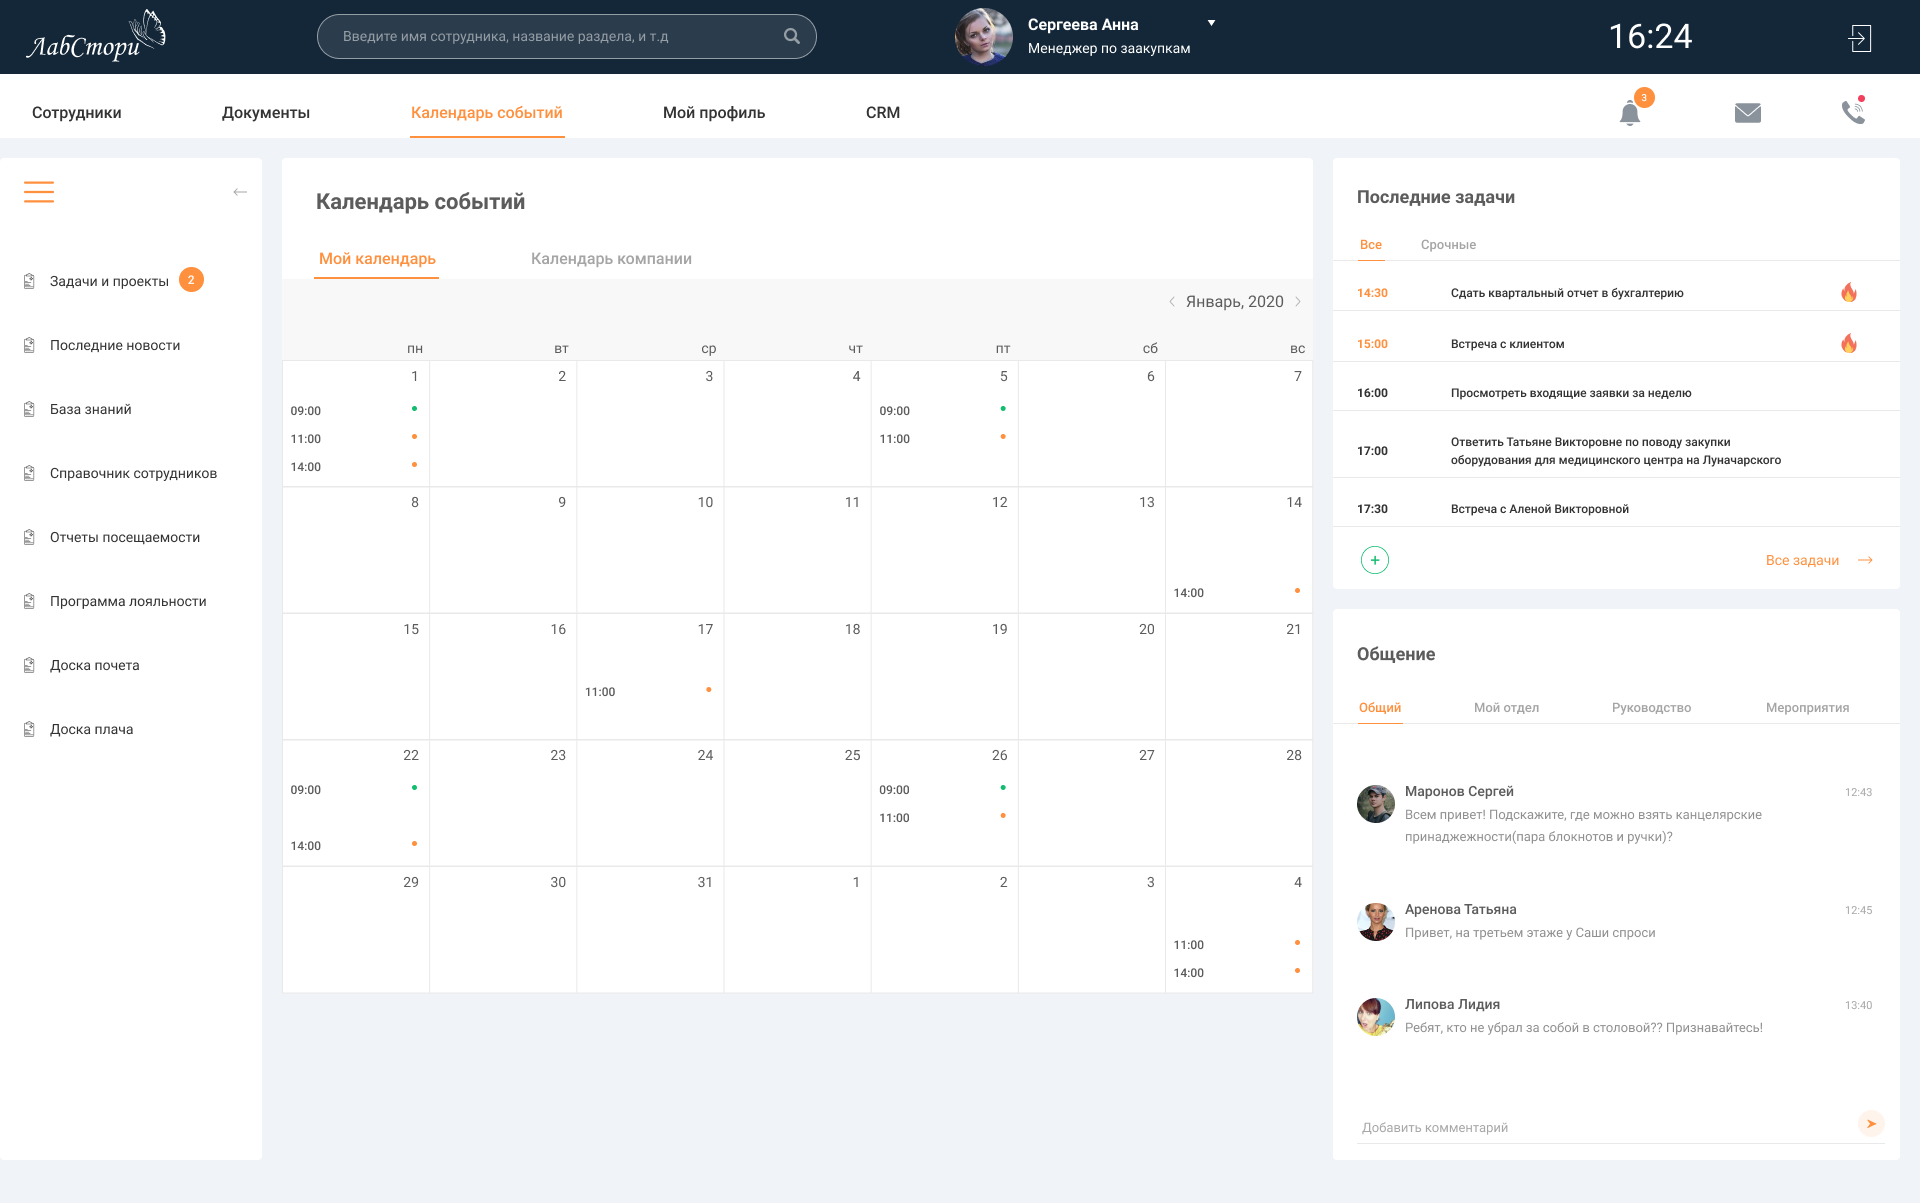Viewport: 1920px width, 1203px height.
Task: Click the fire icon on 14:30 task
Action: click(1849, 292)
